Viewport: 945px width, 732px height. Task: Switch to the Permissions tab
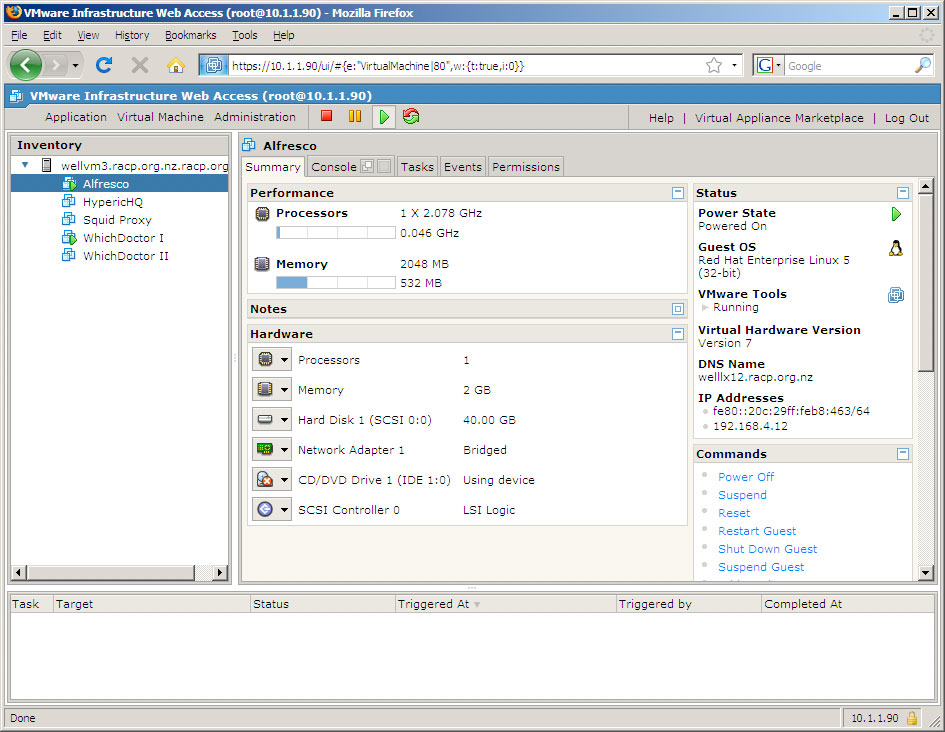[526, 167]
